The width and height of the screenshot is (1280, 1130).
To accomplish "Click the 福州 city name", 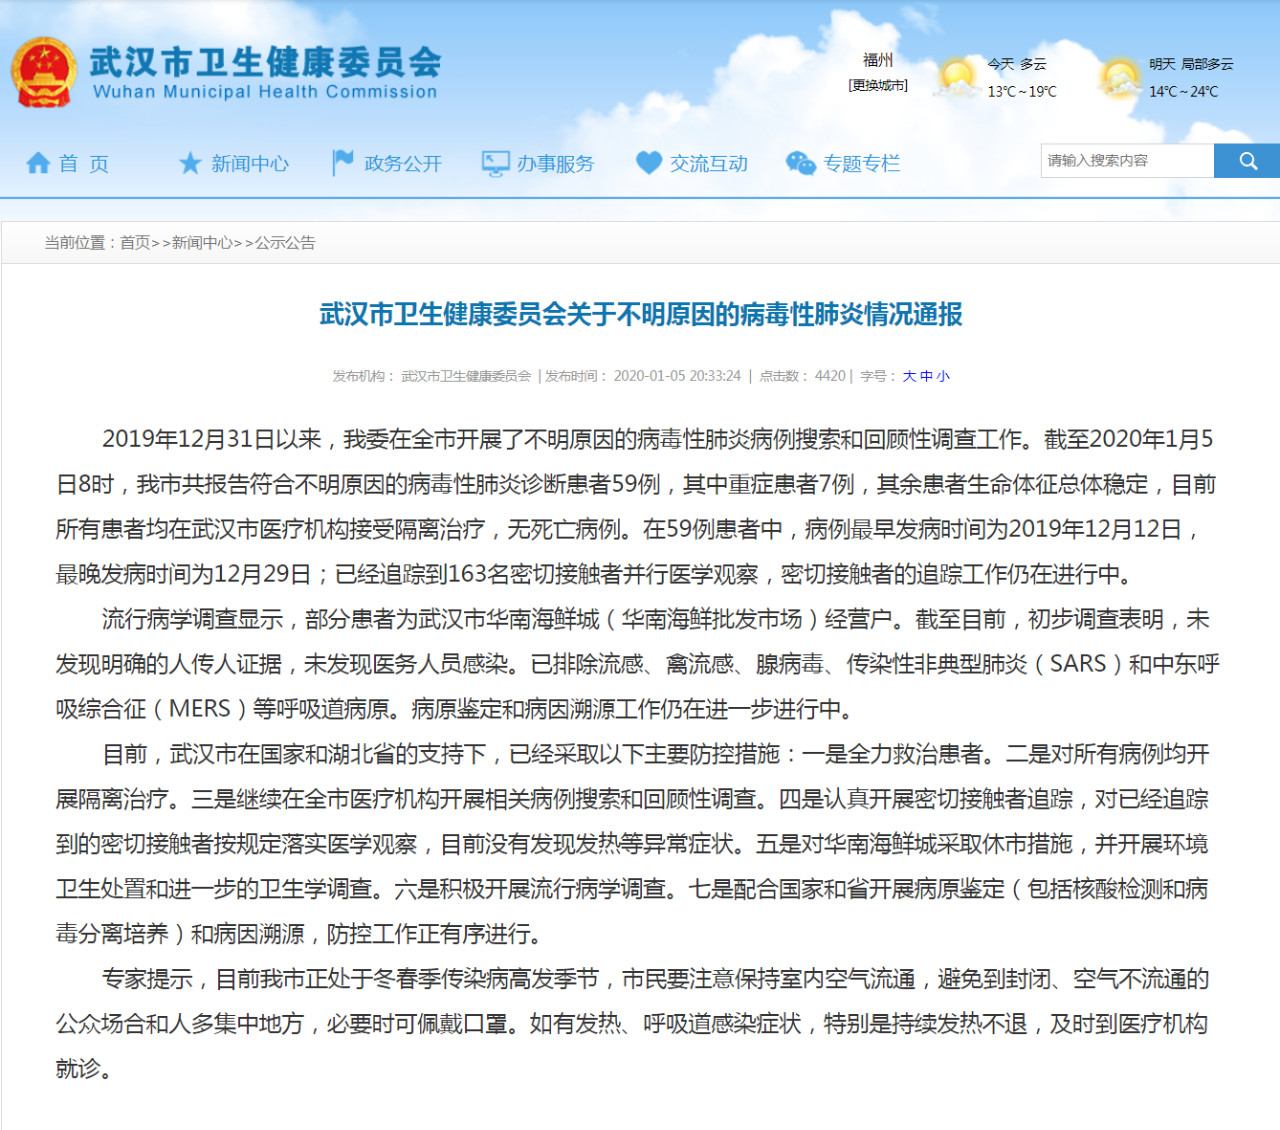I will tap(878, 60).
